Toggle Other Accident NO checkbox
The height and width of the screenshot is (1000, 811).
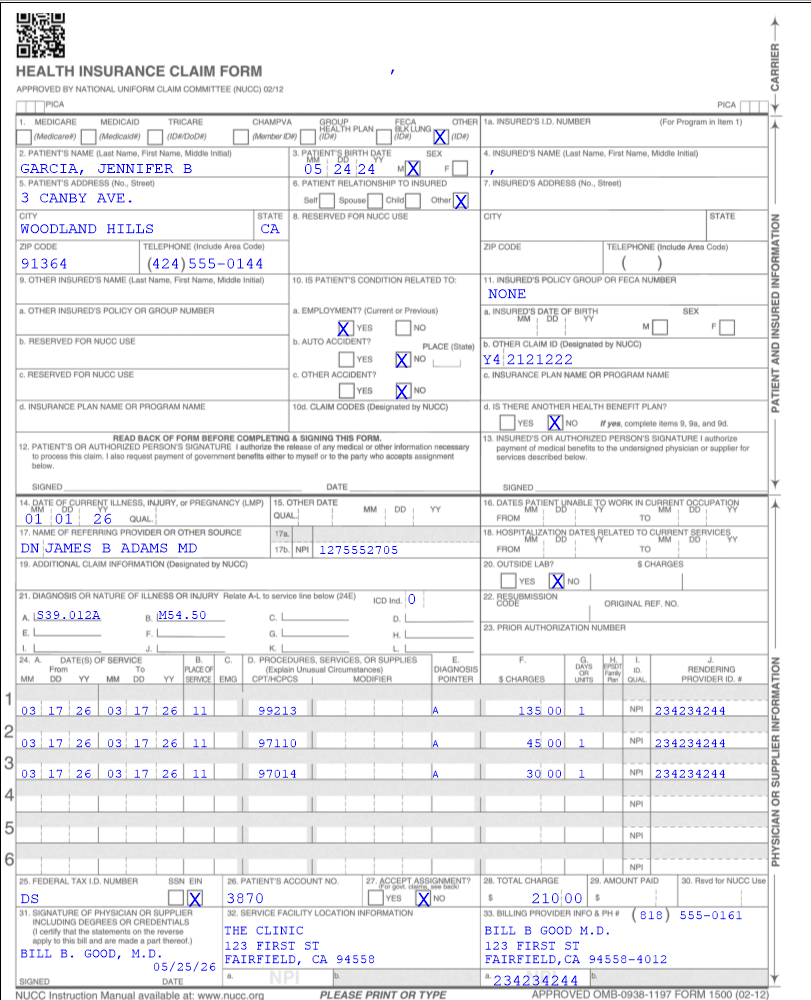pyautogui.click(x=403, y=391)
